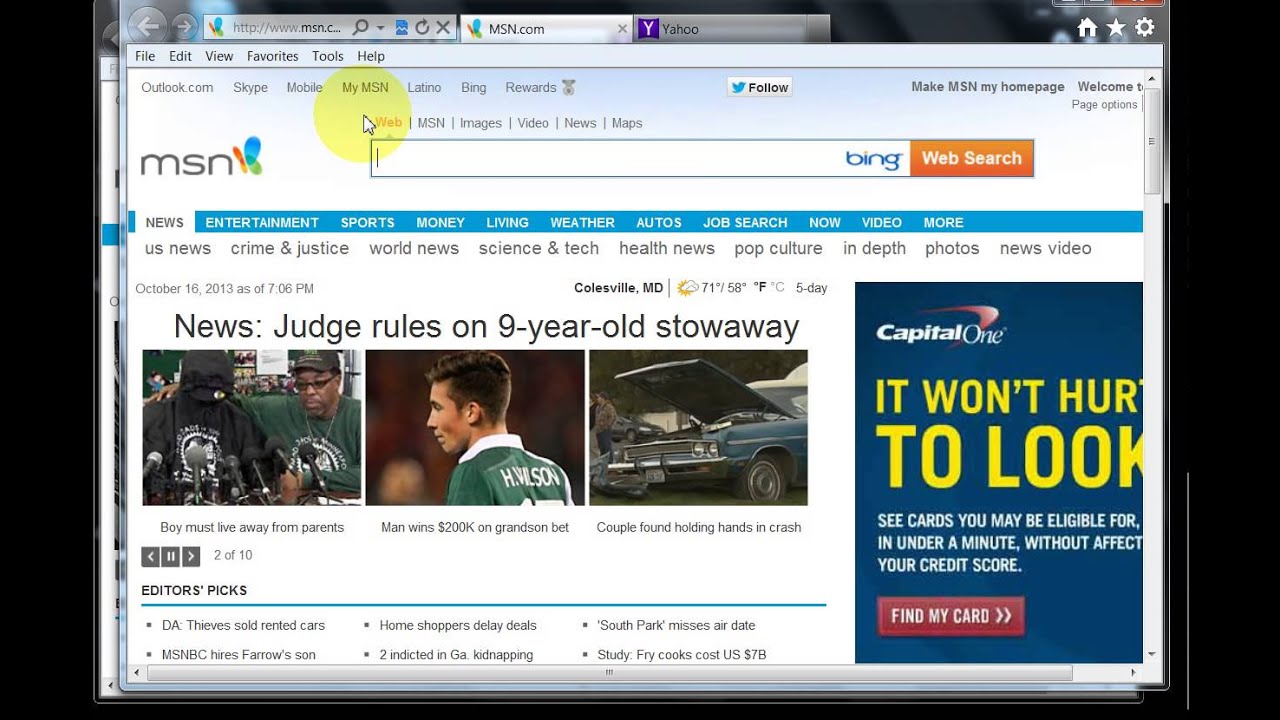Open the crashed blue car thumbnail
Image resolution: width=1280 pixels, height=720 pixels.
(698, 427)
